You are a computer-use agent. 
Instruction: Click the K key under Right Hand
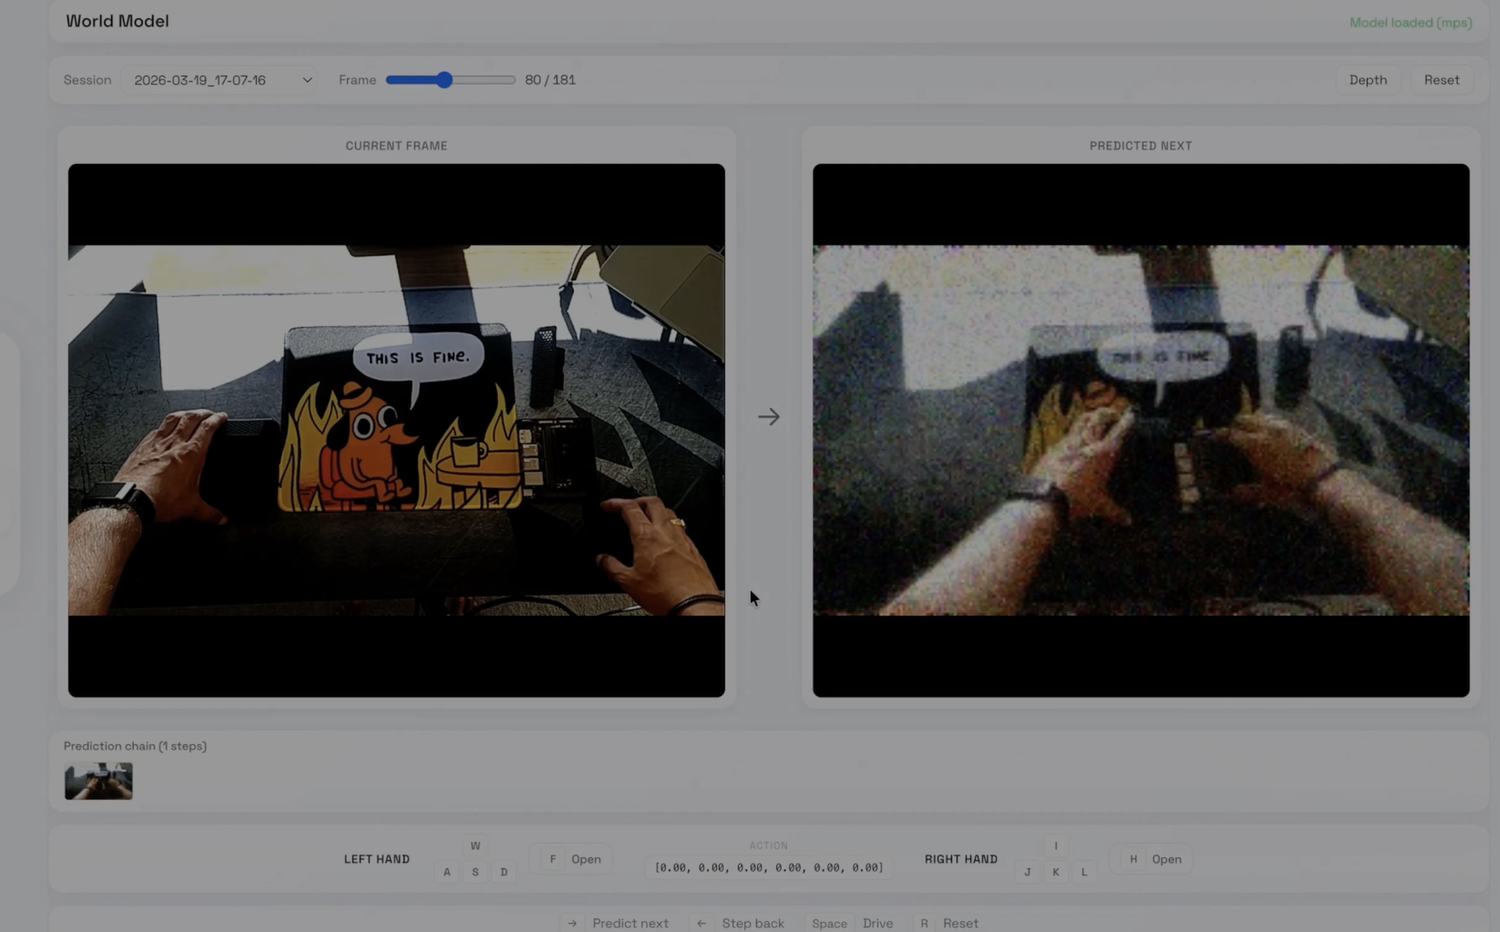click(x=1055, y=872)
